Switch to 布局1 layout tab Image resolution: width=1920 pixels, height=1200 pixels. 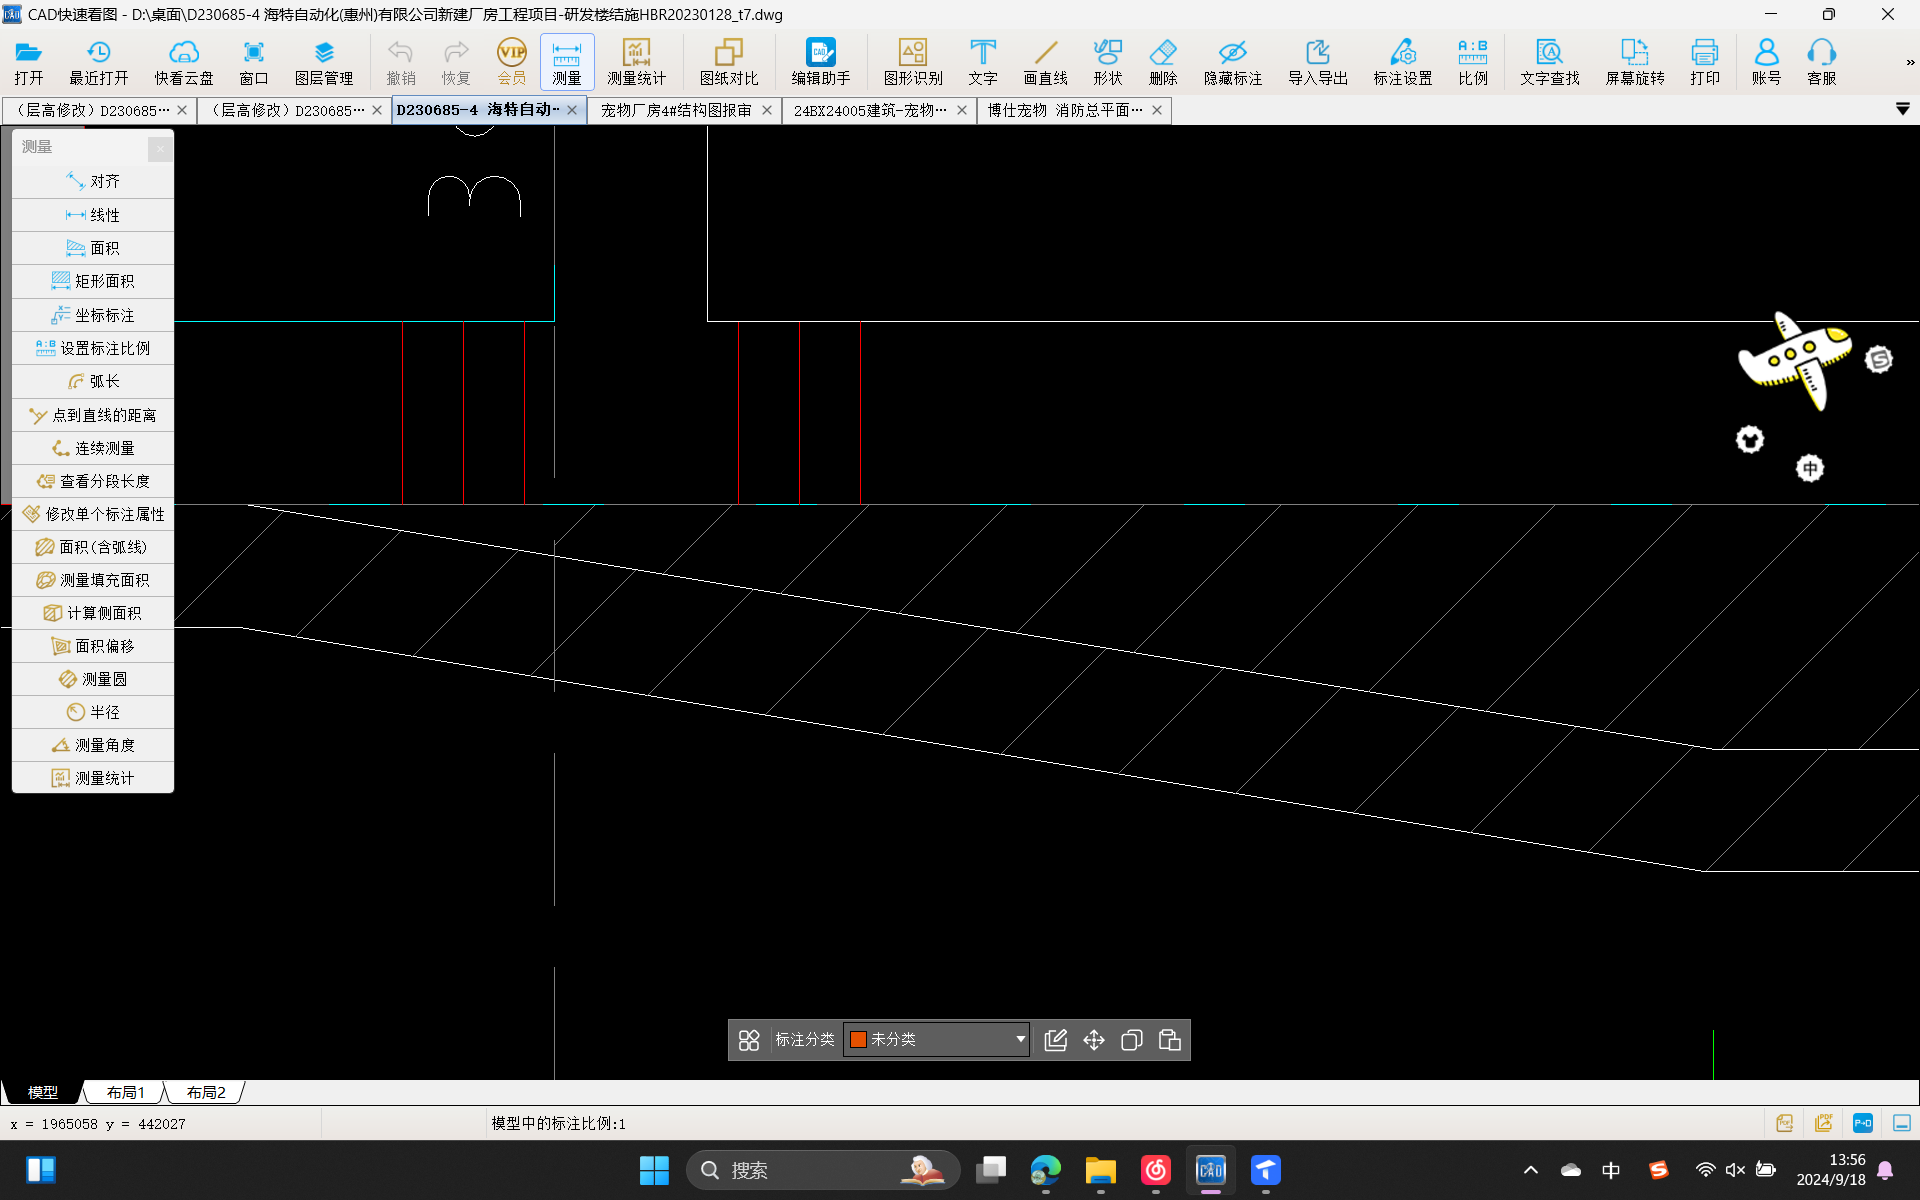[x=125, y=1092]
